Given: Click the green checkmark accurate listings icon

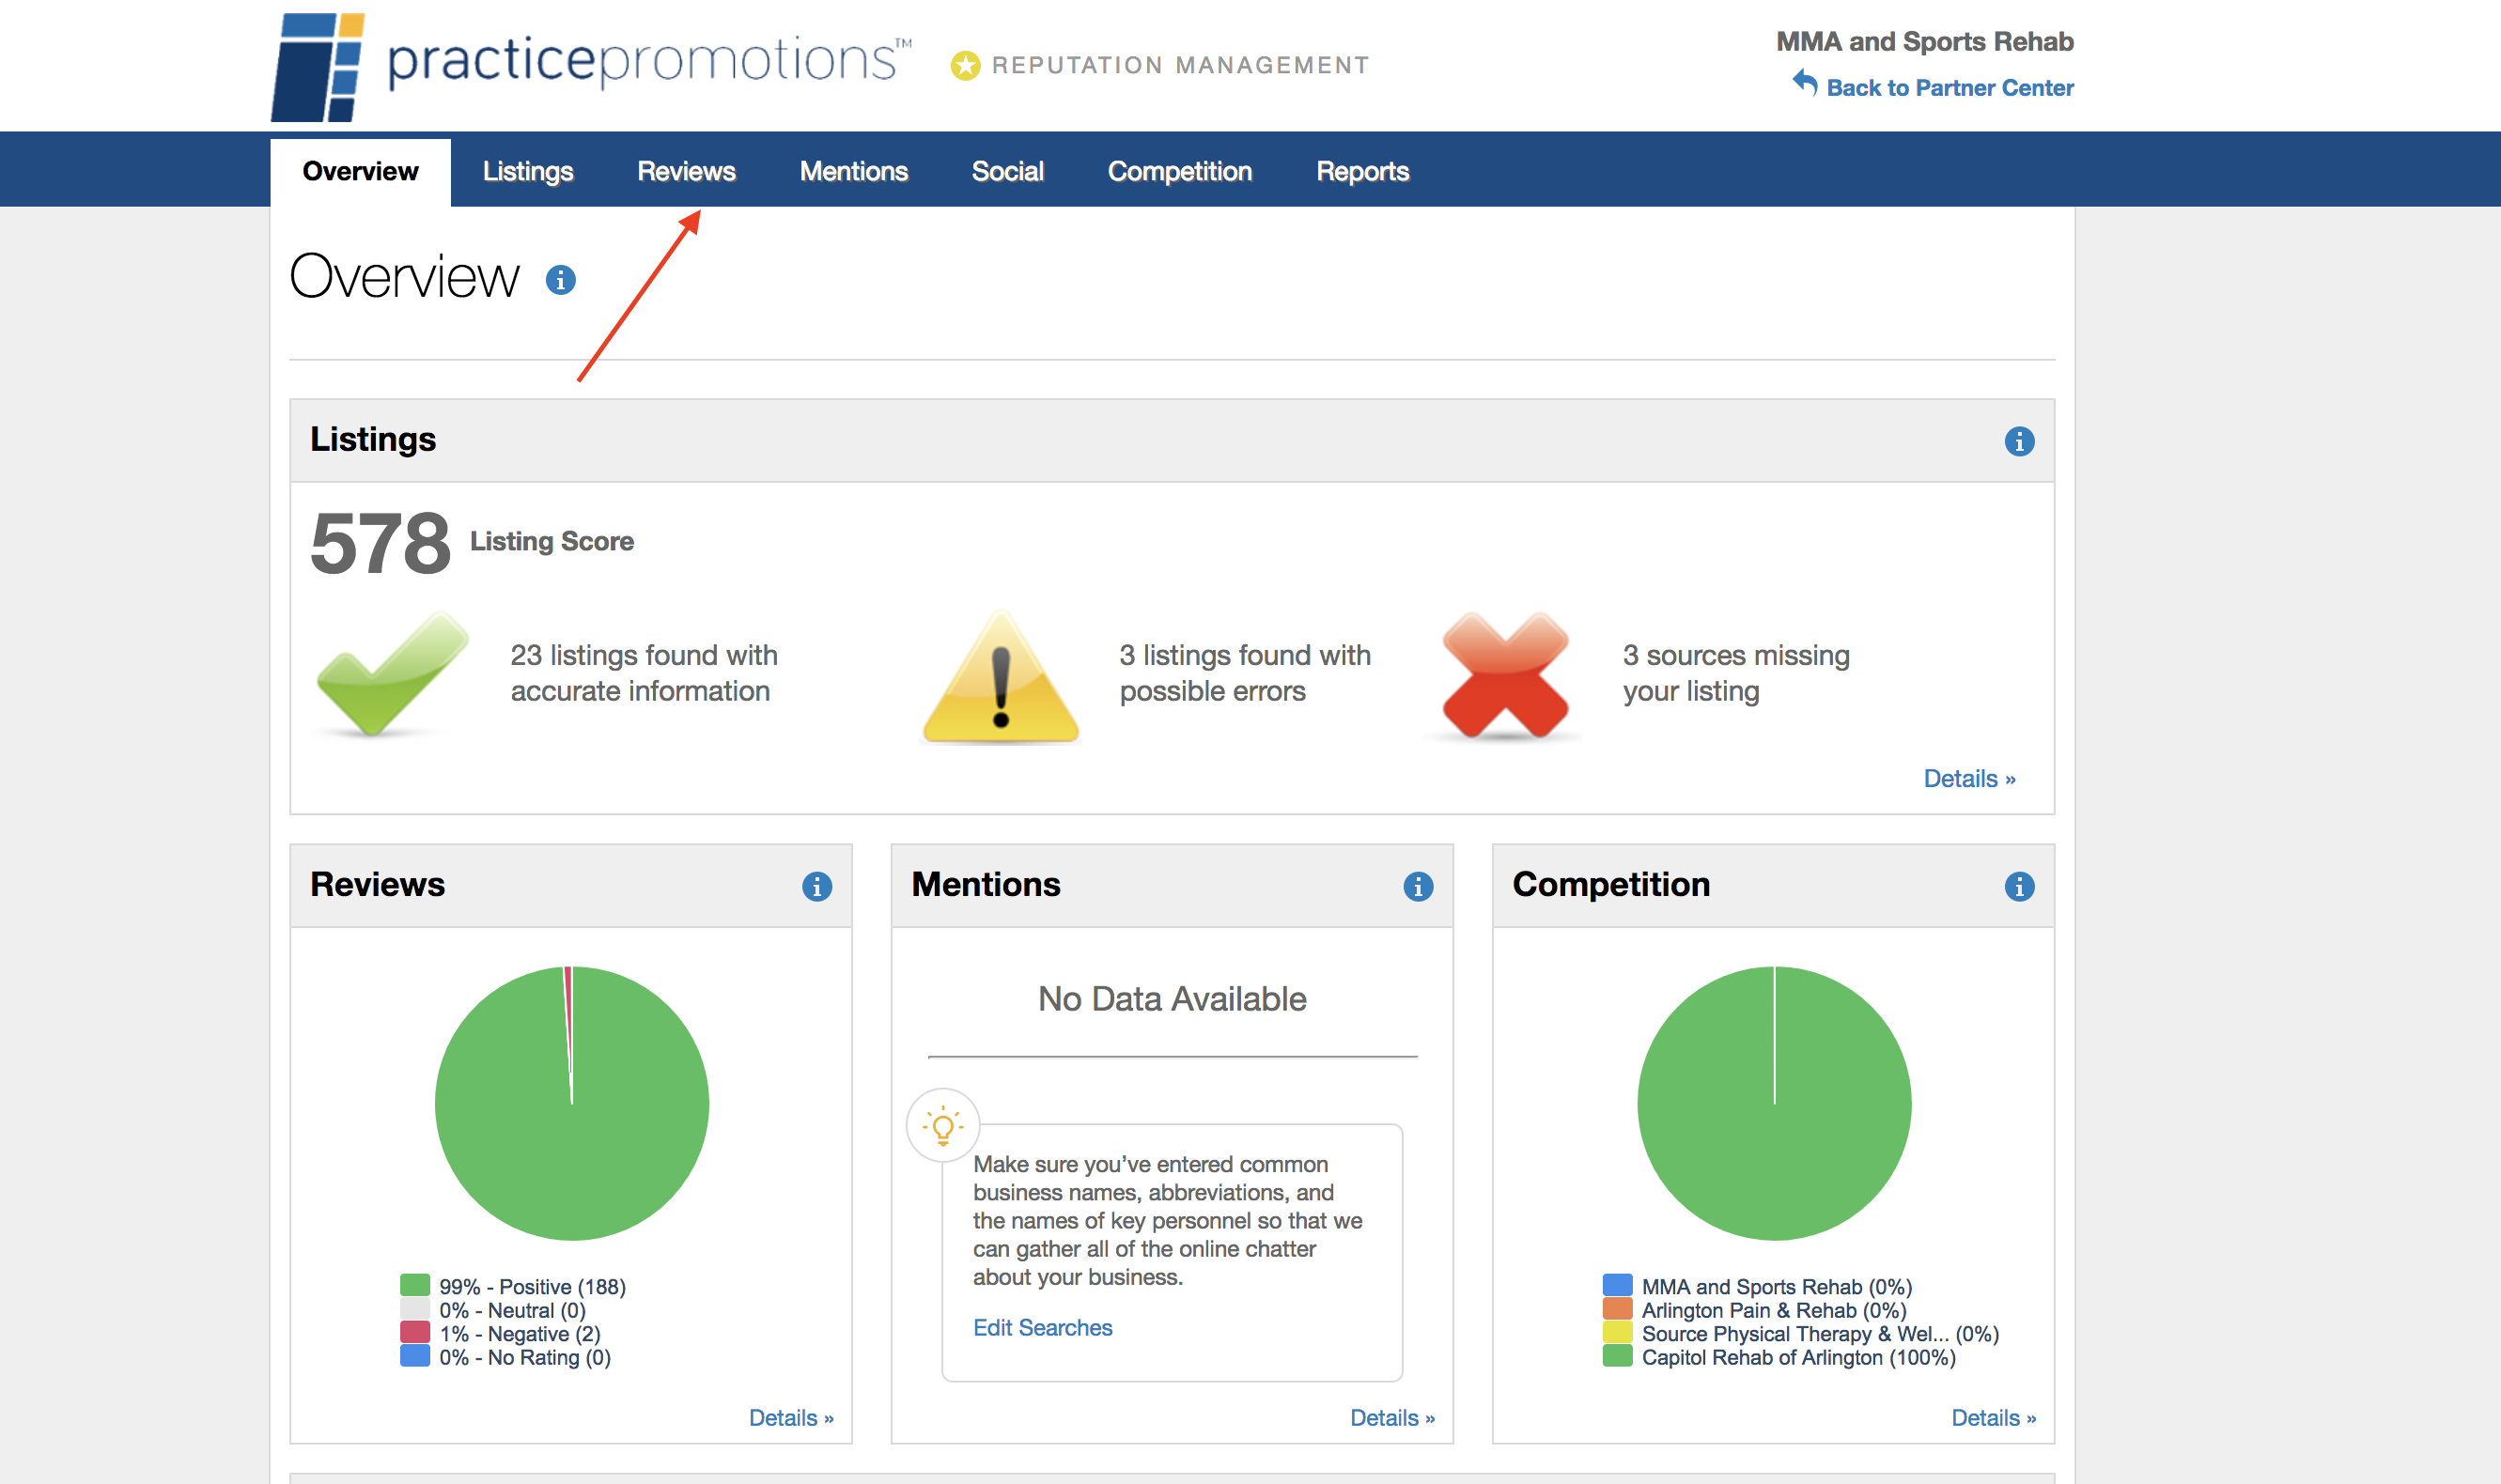Looking at the screenshot, I should pyautogui.click(x=392, y=675).
